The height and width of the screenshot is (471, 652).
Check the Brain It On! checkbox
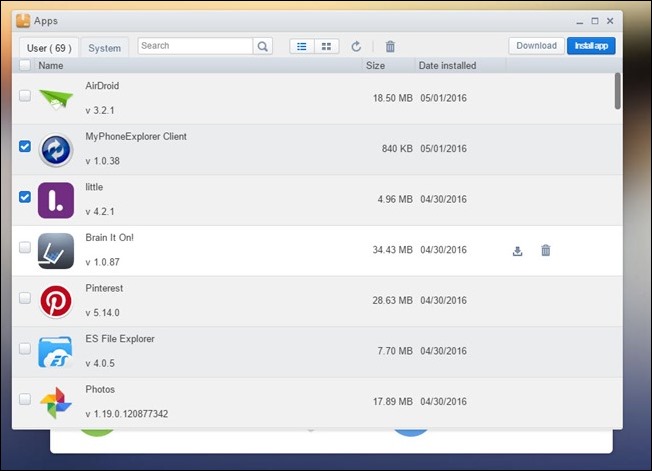pos(25,247)
